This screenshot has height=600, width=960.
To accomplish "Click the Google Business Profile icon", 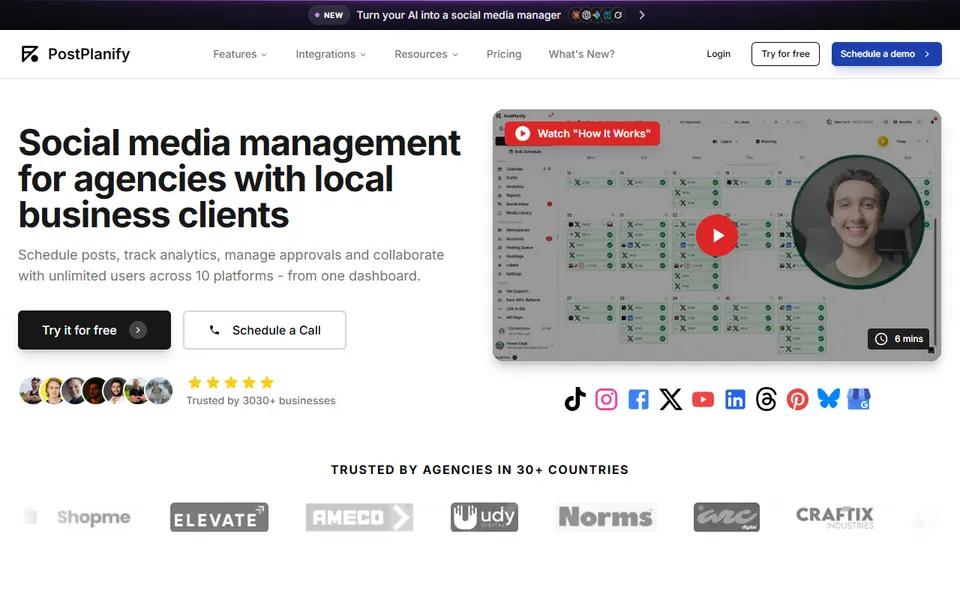I will pyautogui.click(x=859, y=399).
